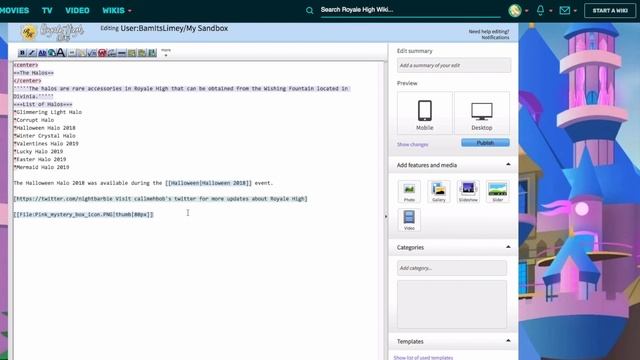Open the MOVIES navigation menu
The image size is (640, 360).
(x=14, y=10)
